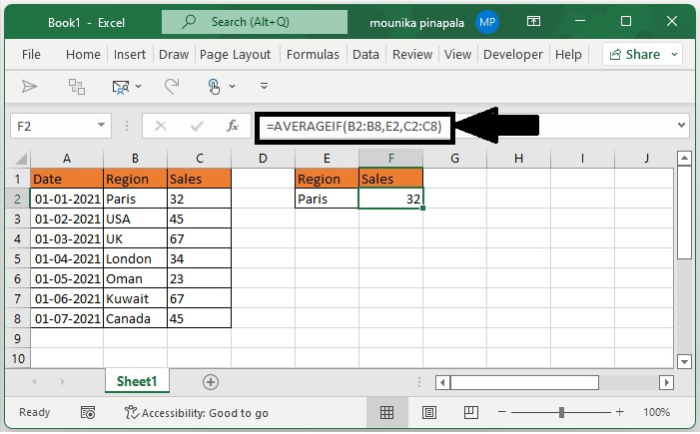Click the Ready status indicator
The width and height of the screenshot is (700, 434).
point(34,412)
